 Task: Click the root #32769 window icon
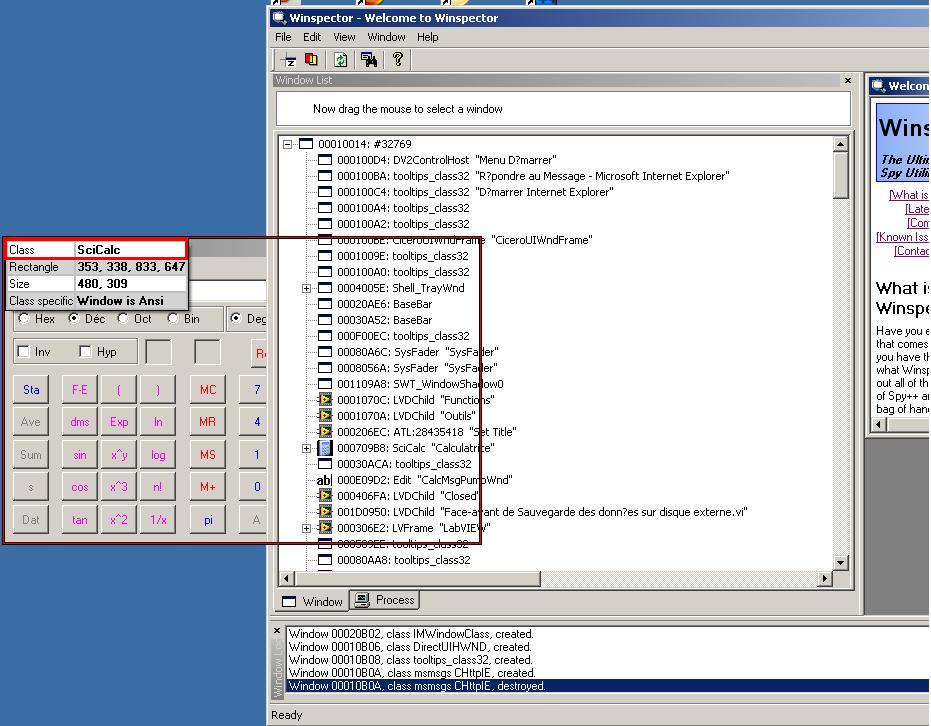(x=306, y=144)
